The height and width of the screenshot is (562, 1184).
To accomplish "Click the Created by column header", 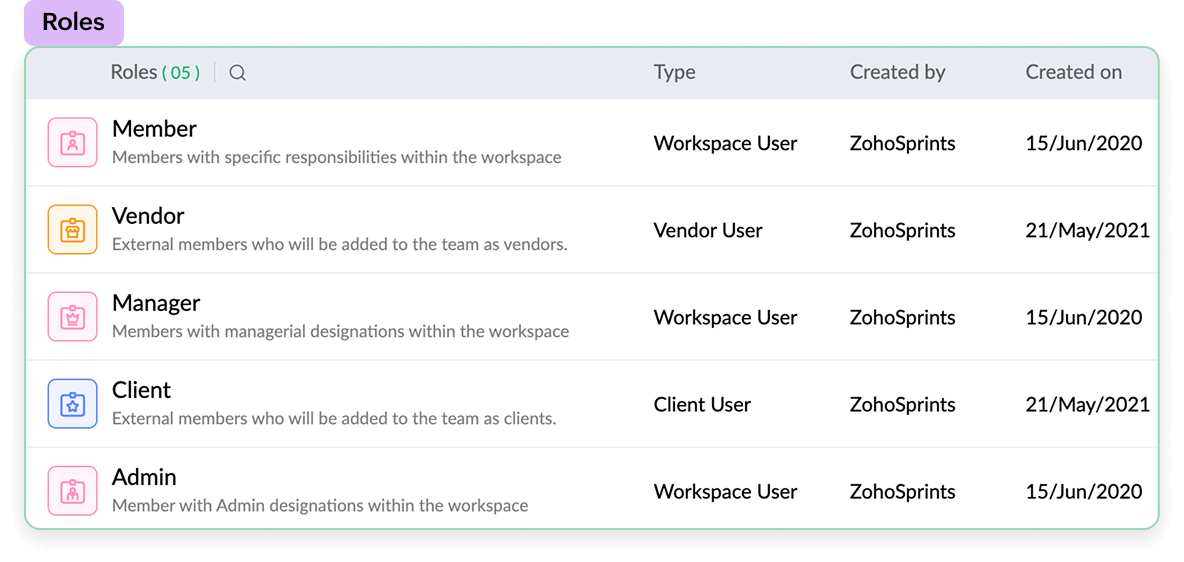I will (897, 72).
